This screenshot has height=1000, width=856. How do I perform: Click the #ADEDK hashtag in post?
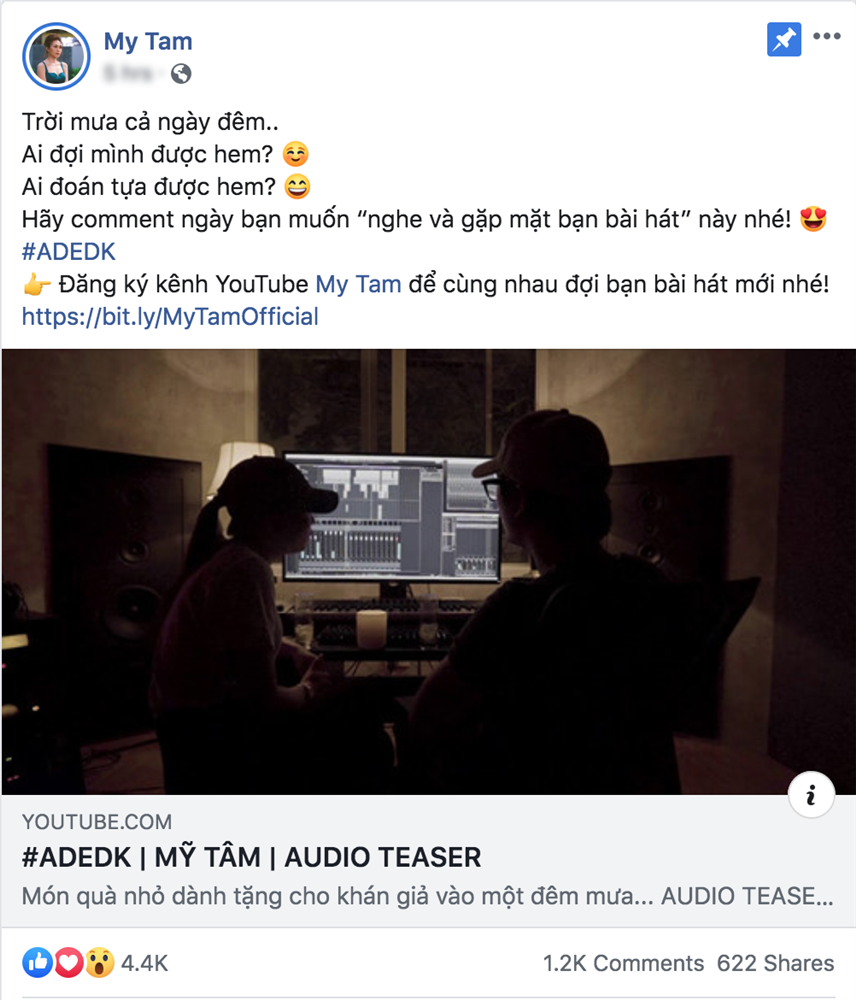69,252
